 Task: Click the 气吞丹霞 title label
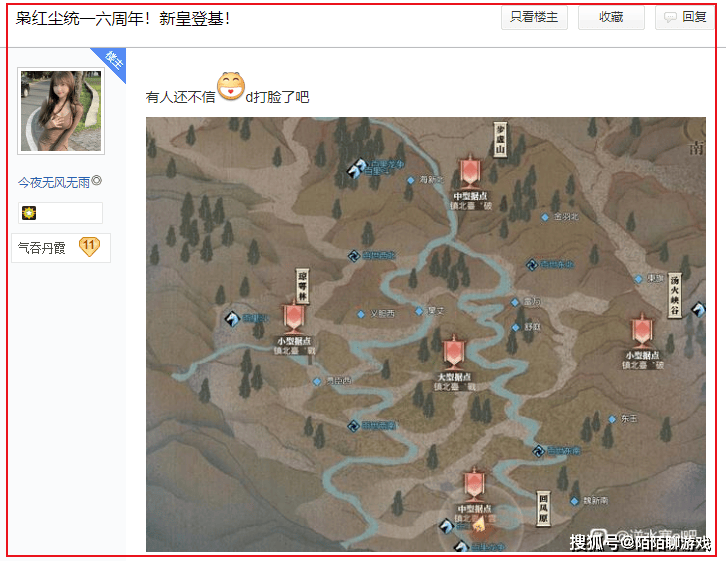click(x=42, y=248)
